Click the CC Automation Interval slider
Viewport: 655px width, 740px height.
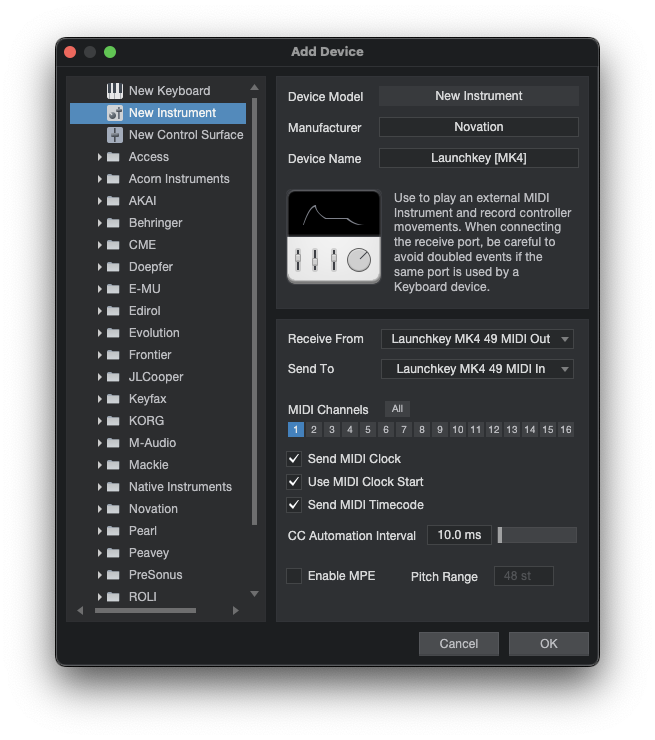tap(537, 535)
